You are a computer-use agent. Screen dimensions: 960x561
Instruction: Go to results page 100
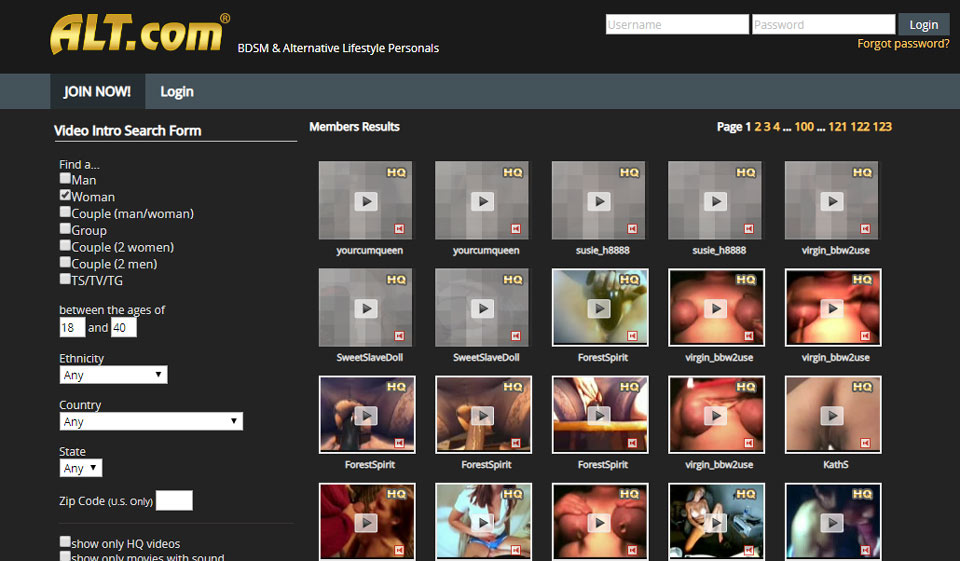[804, 127]
